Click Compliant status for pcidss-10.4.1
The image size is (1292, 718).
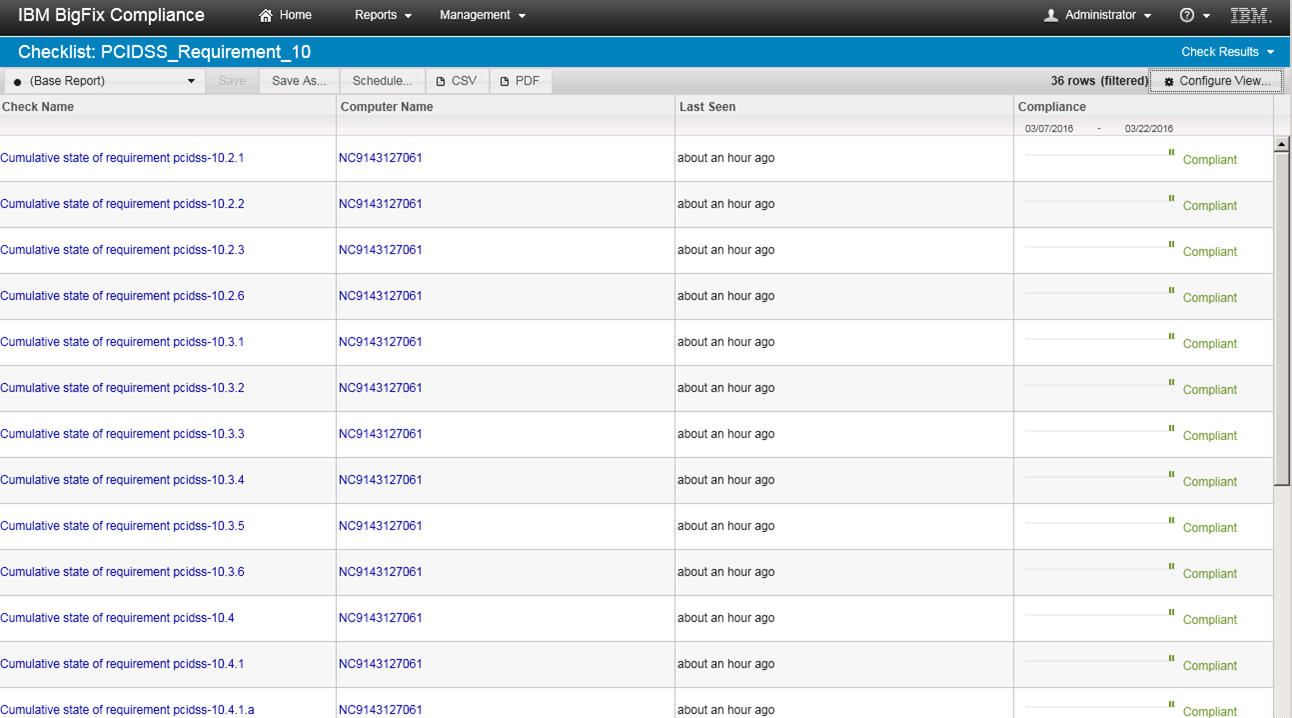pyautogui.click(x=1210, y=666)
